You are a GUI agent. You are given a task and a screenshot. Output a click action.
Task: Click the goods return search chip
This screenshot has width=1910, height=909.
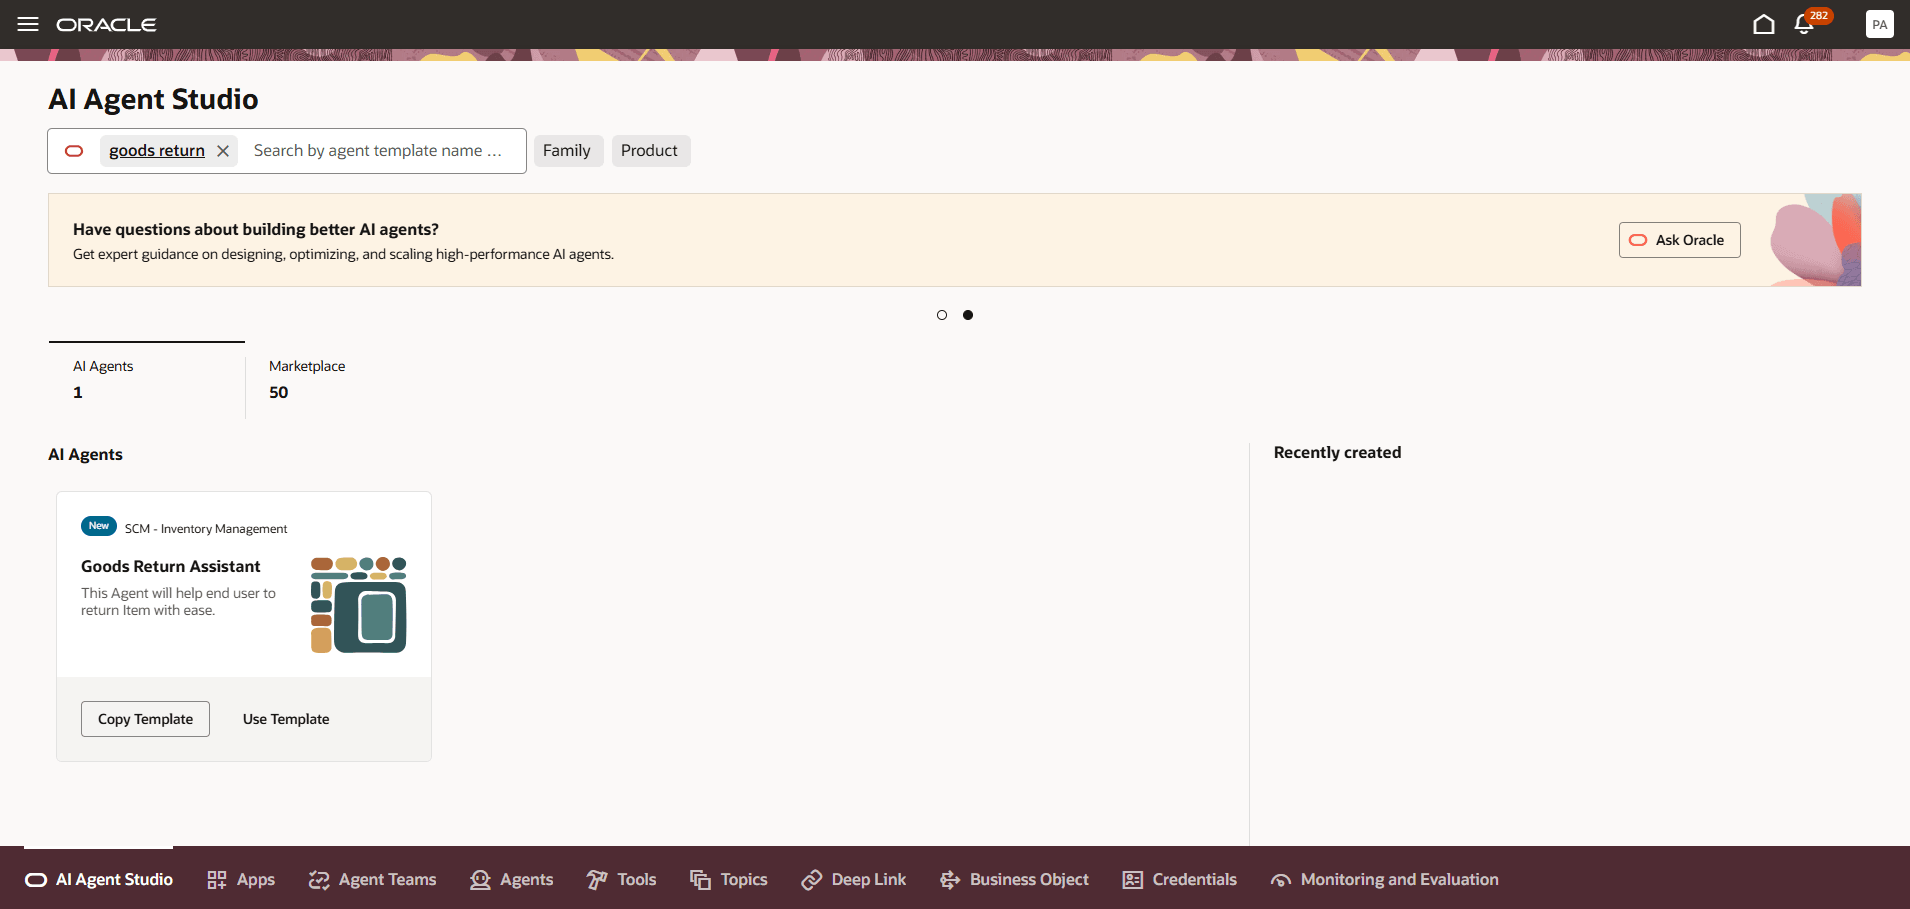(157, 151)
